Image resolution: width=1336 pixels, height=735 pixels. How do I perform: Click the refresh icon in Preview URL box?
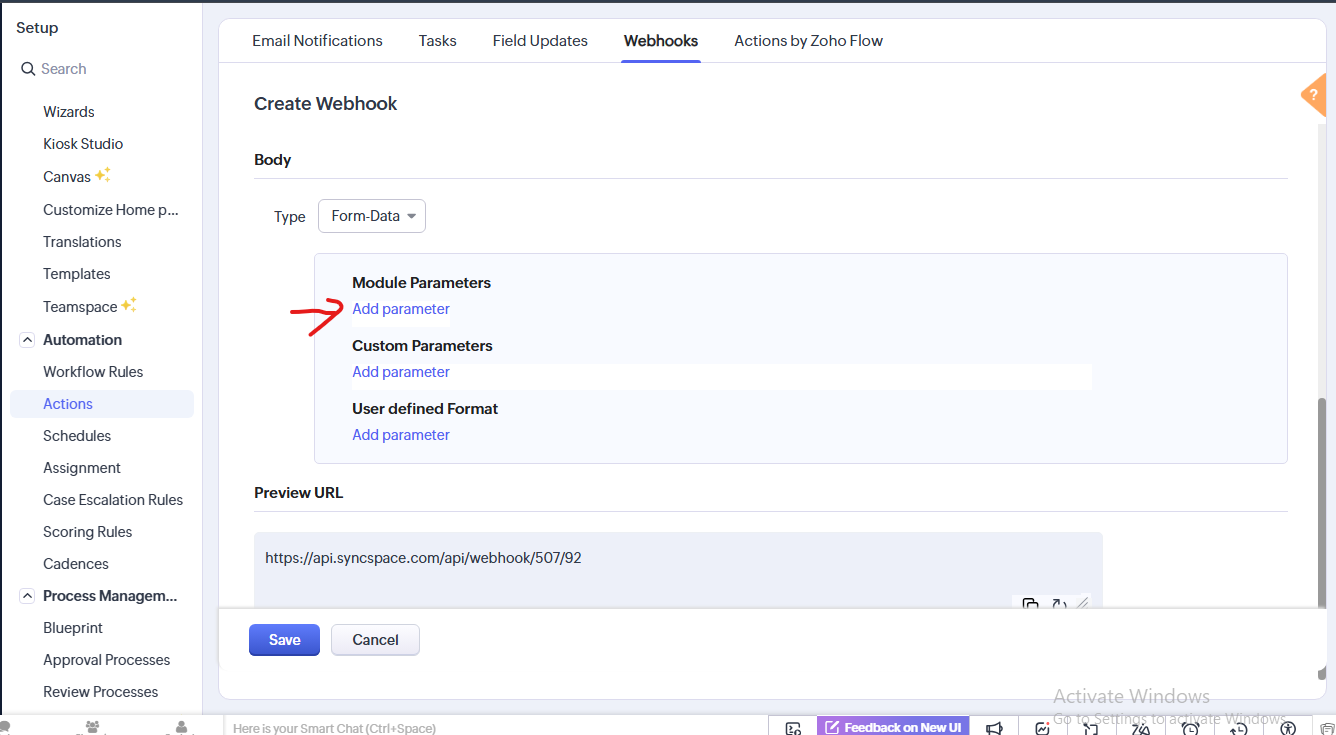1058,604
